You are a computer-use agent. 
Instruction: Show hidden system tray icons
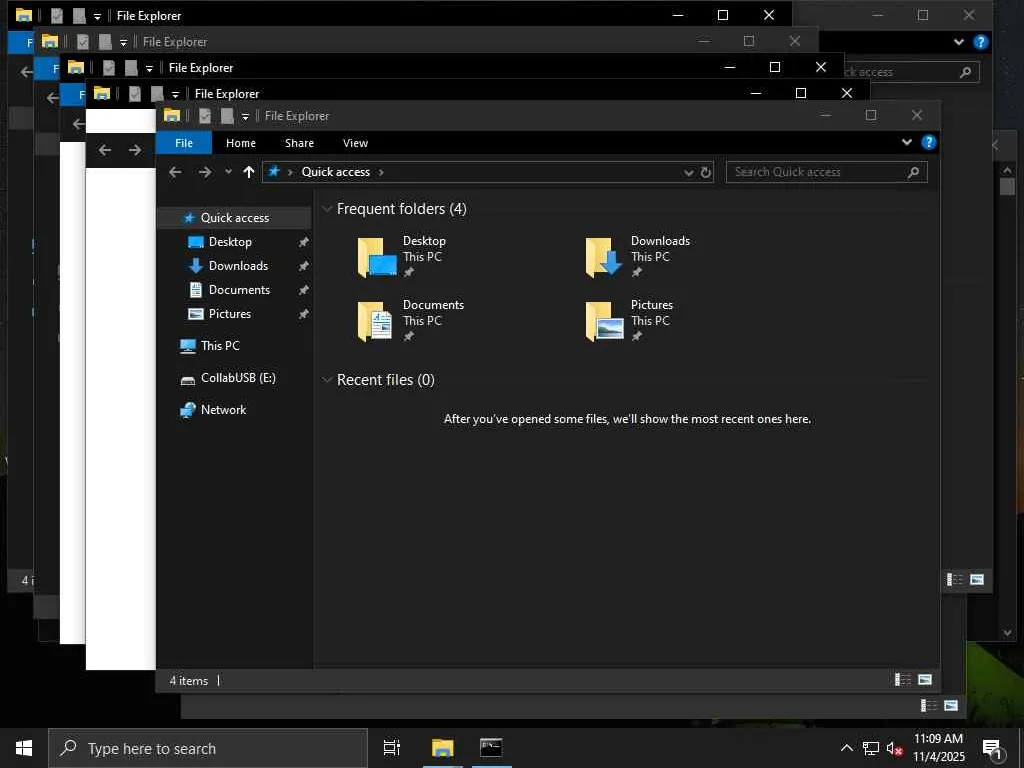[846, 748]
